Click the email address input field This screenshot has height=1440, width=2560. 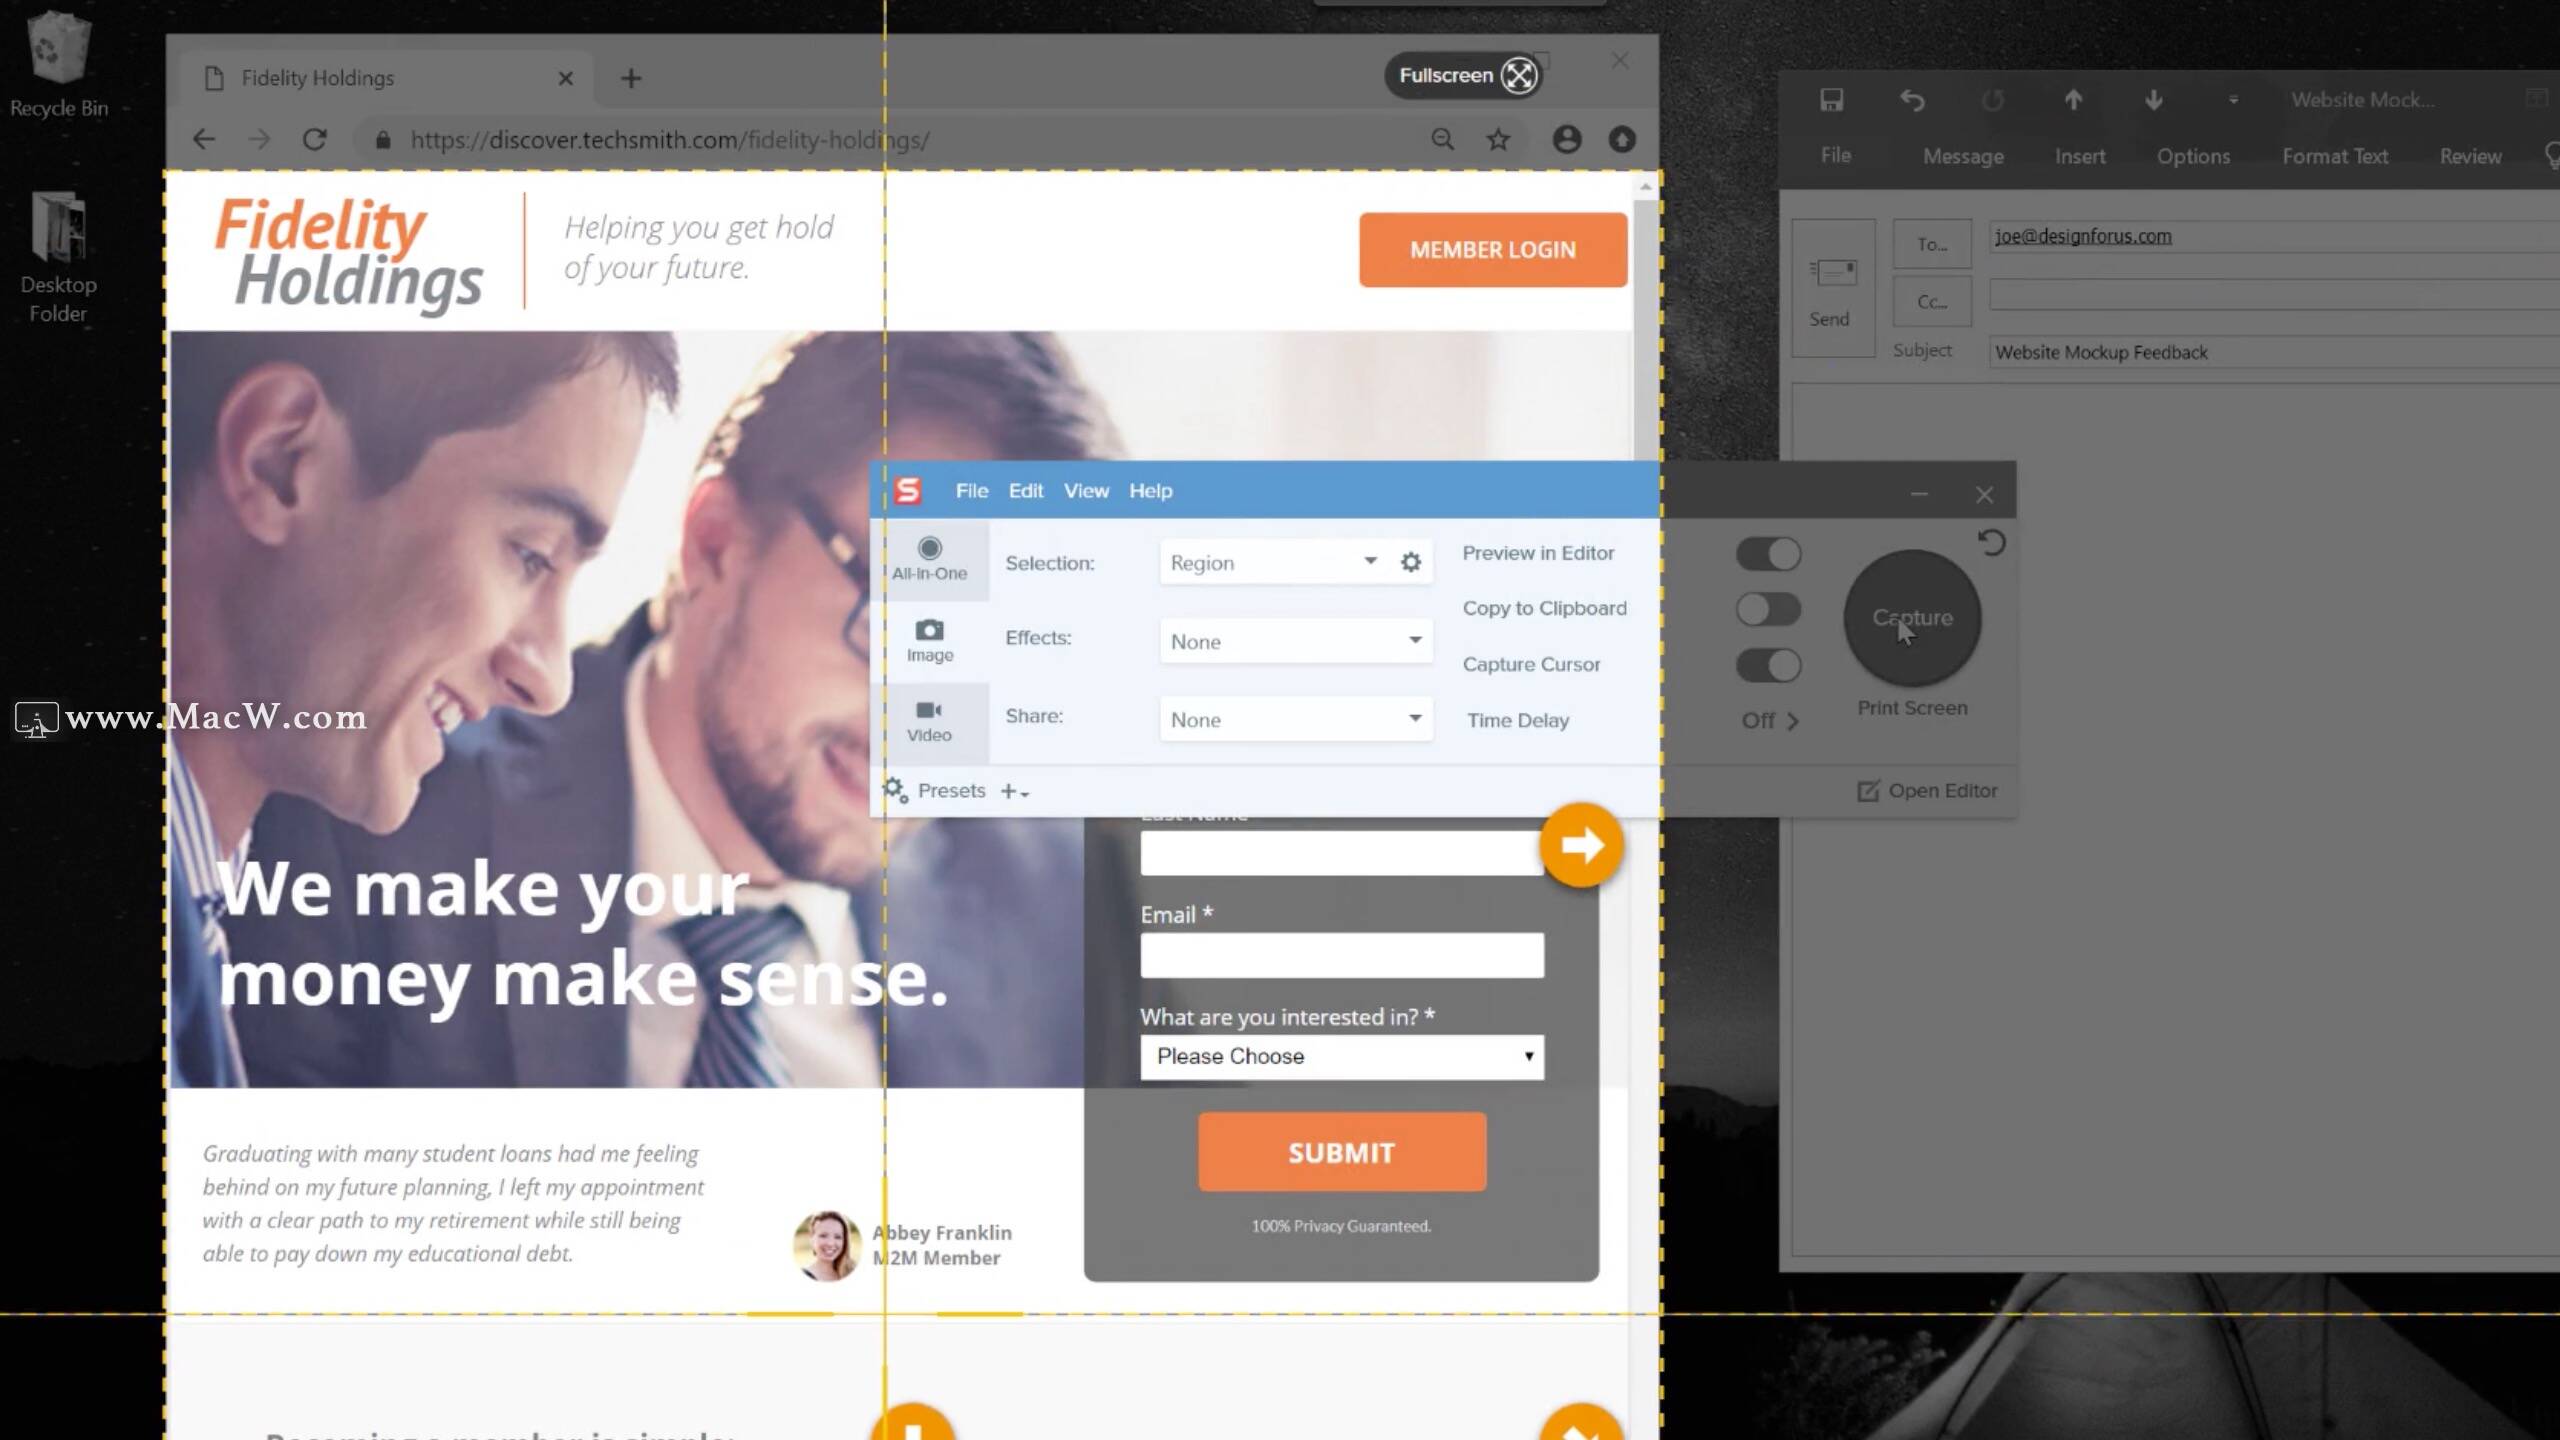tap(1340, 955)
